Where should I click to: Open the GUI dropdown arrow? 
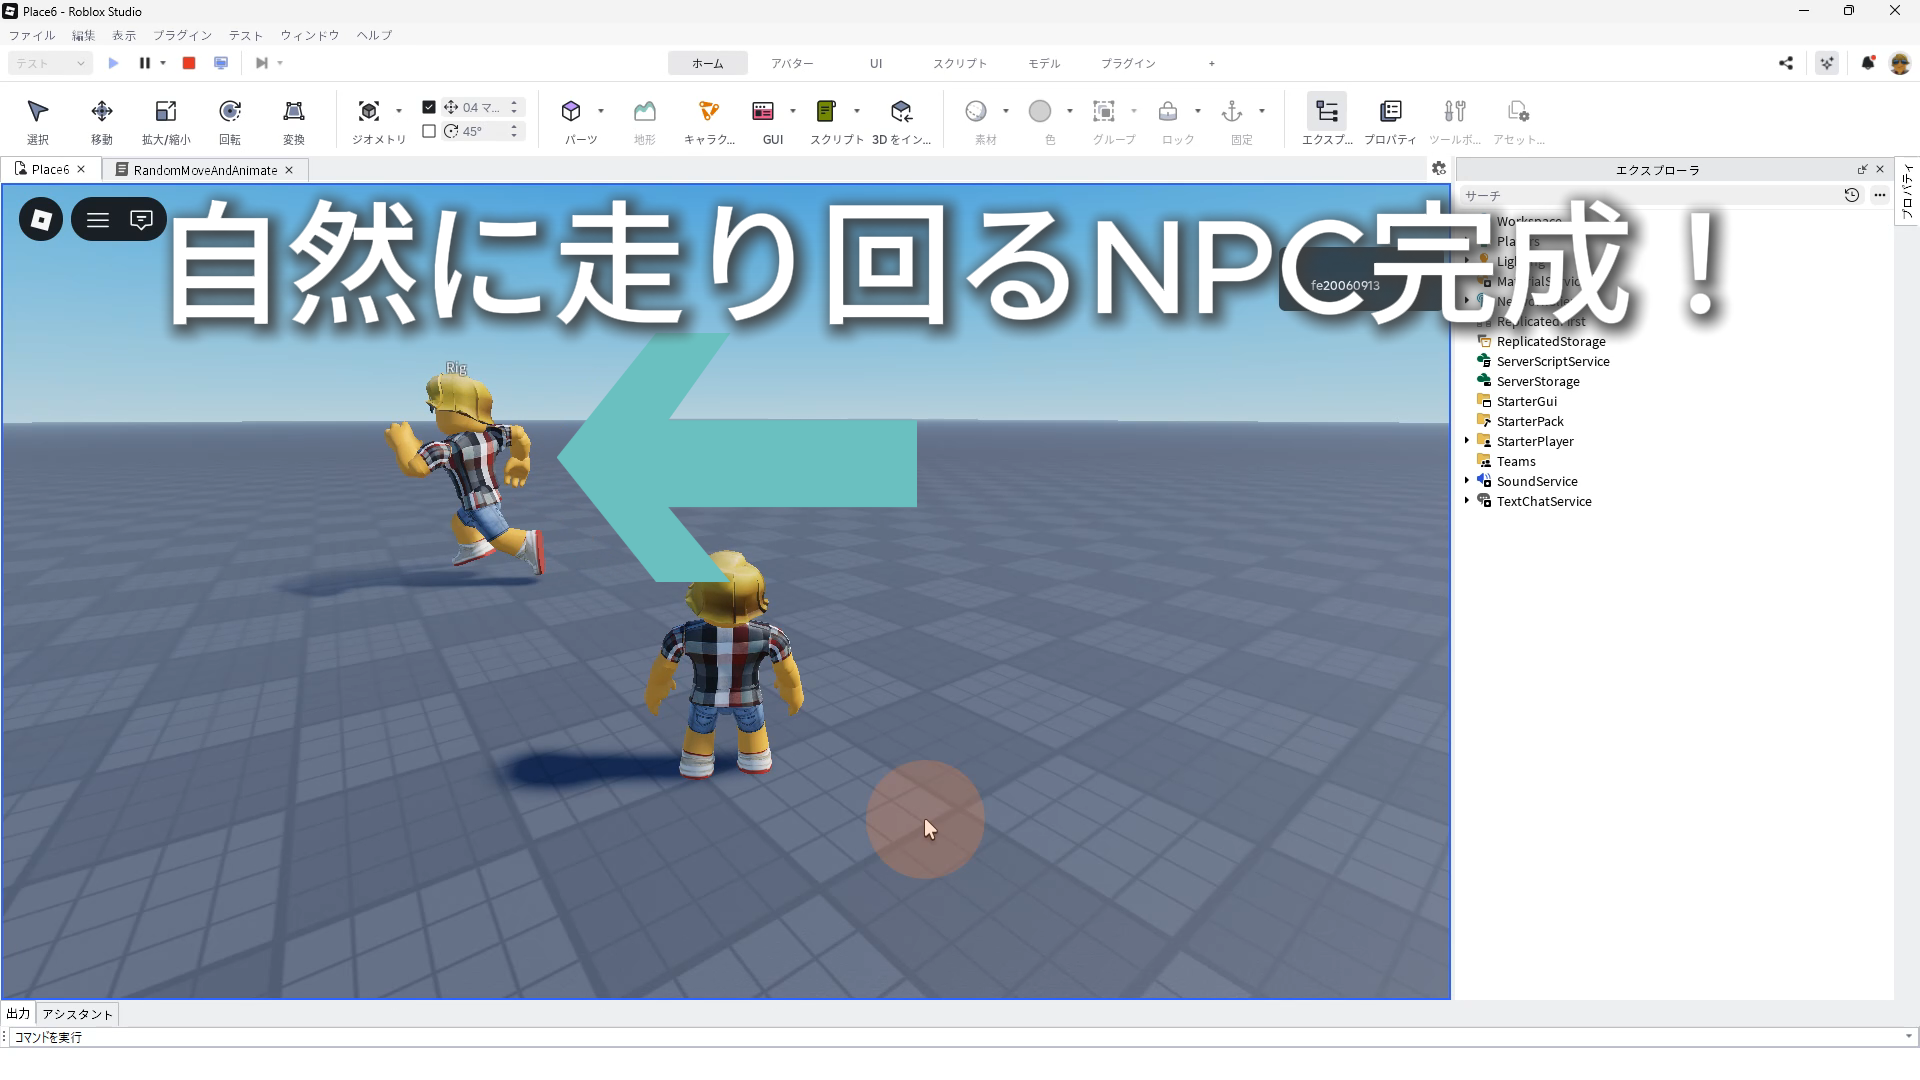(x=793, y=111)
